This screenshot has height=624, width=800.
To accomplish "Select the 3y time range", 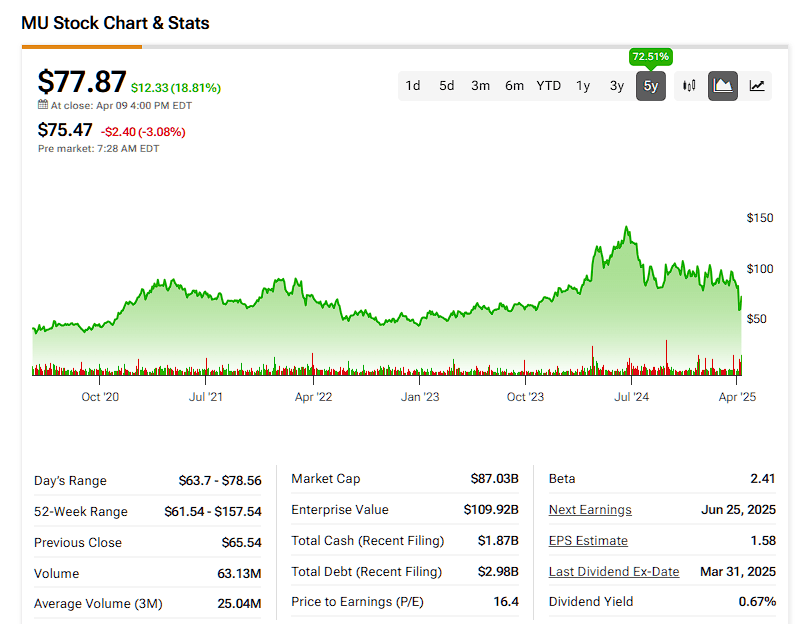I will pos(617,86).
